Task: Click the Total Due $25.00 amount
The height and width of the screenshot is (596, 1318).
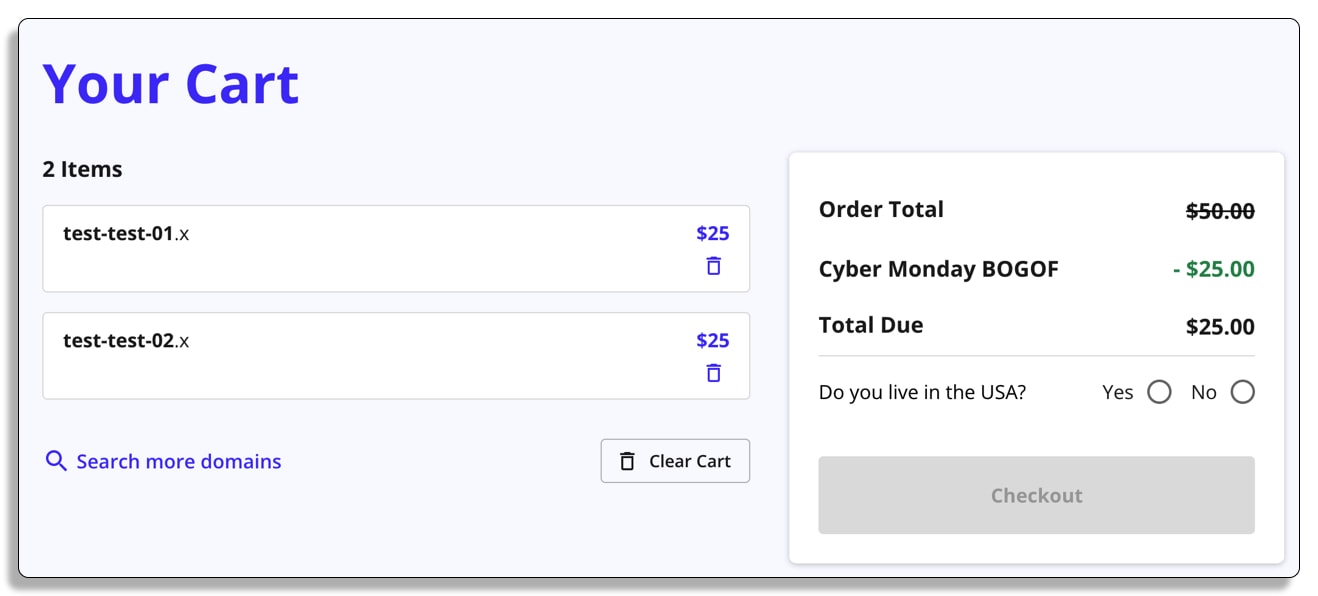Action: (x=1220, y=327)
